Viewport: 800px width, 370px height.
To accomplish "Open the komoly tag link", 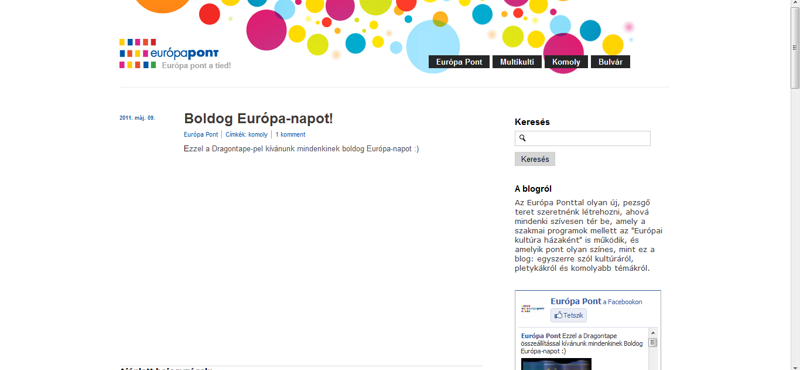I will tap(258, 135).
